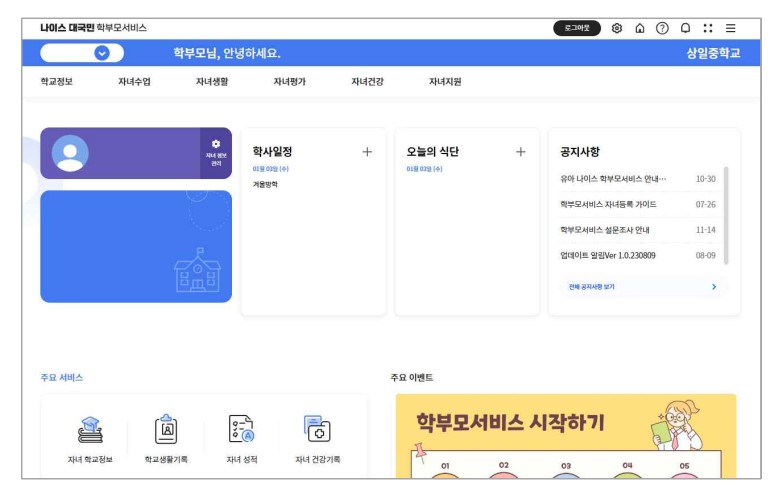
Task: Click the 10-30 notice date
Action: pyautogui.click(x=705, y=179)
